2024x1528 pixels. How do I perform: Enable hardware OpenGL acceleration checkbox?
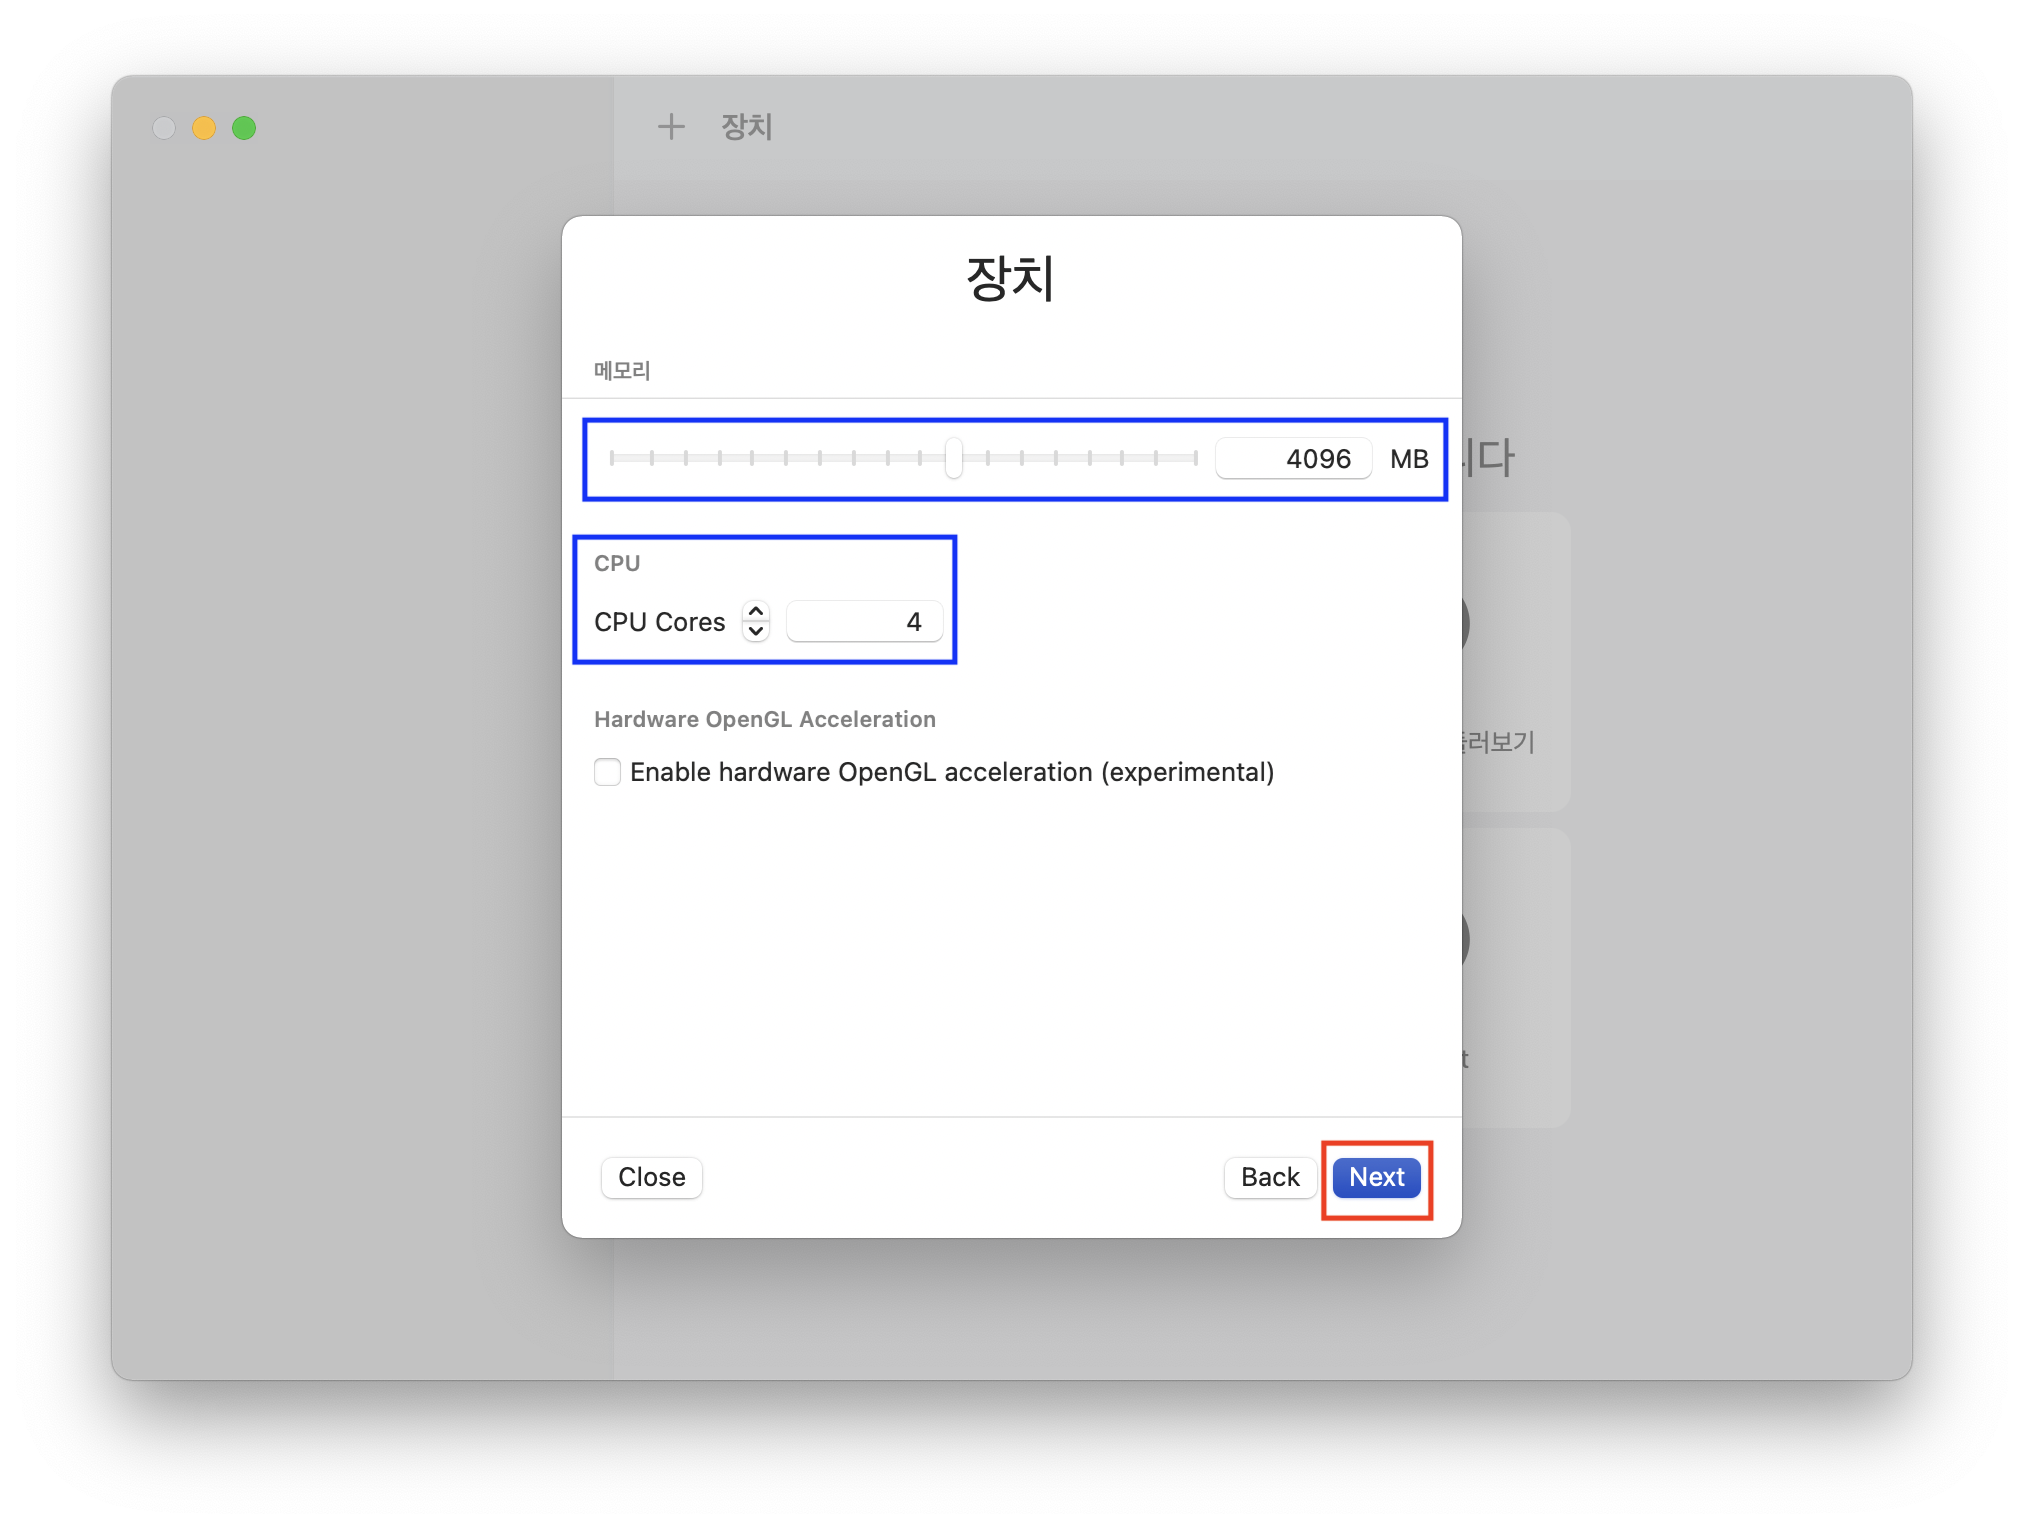coord(607,772)
